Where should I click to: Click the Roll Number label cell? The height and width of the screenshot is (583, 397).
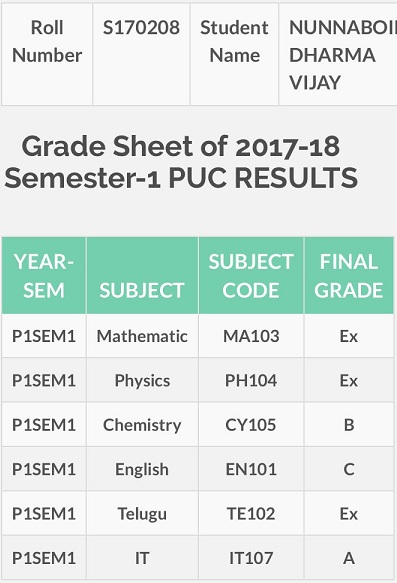[47, 54]
